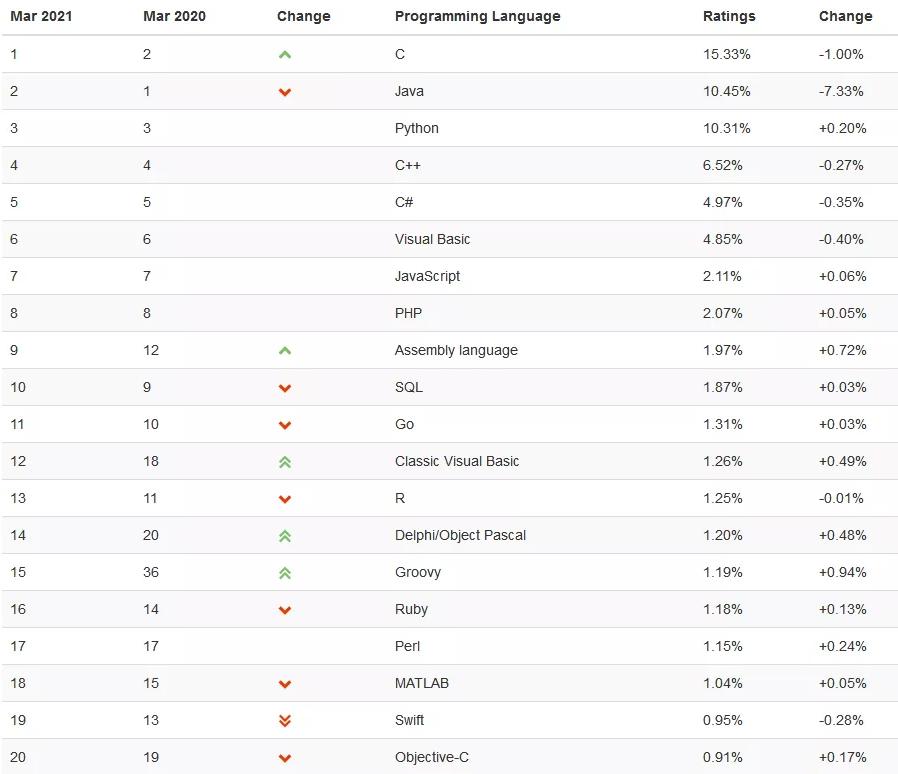Click the down arrow beside Ruby
The width and height of the screenshot is (898, 774).
285,610
